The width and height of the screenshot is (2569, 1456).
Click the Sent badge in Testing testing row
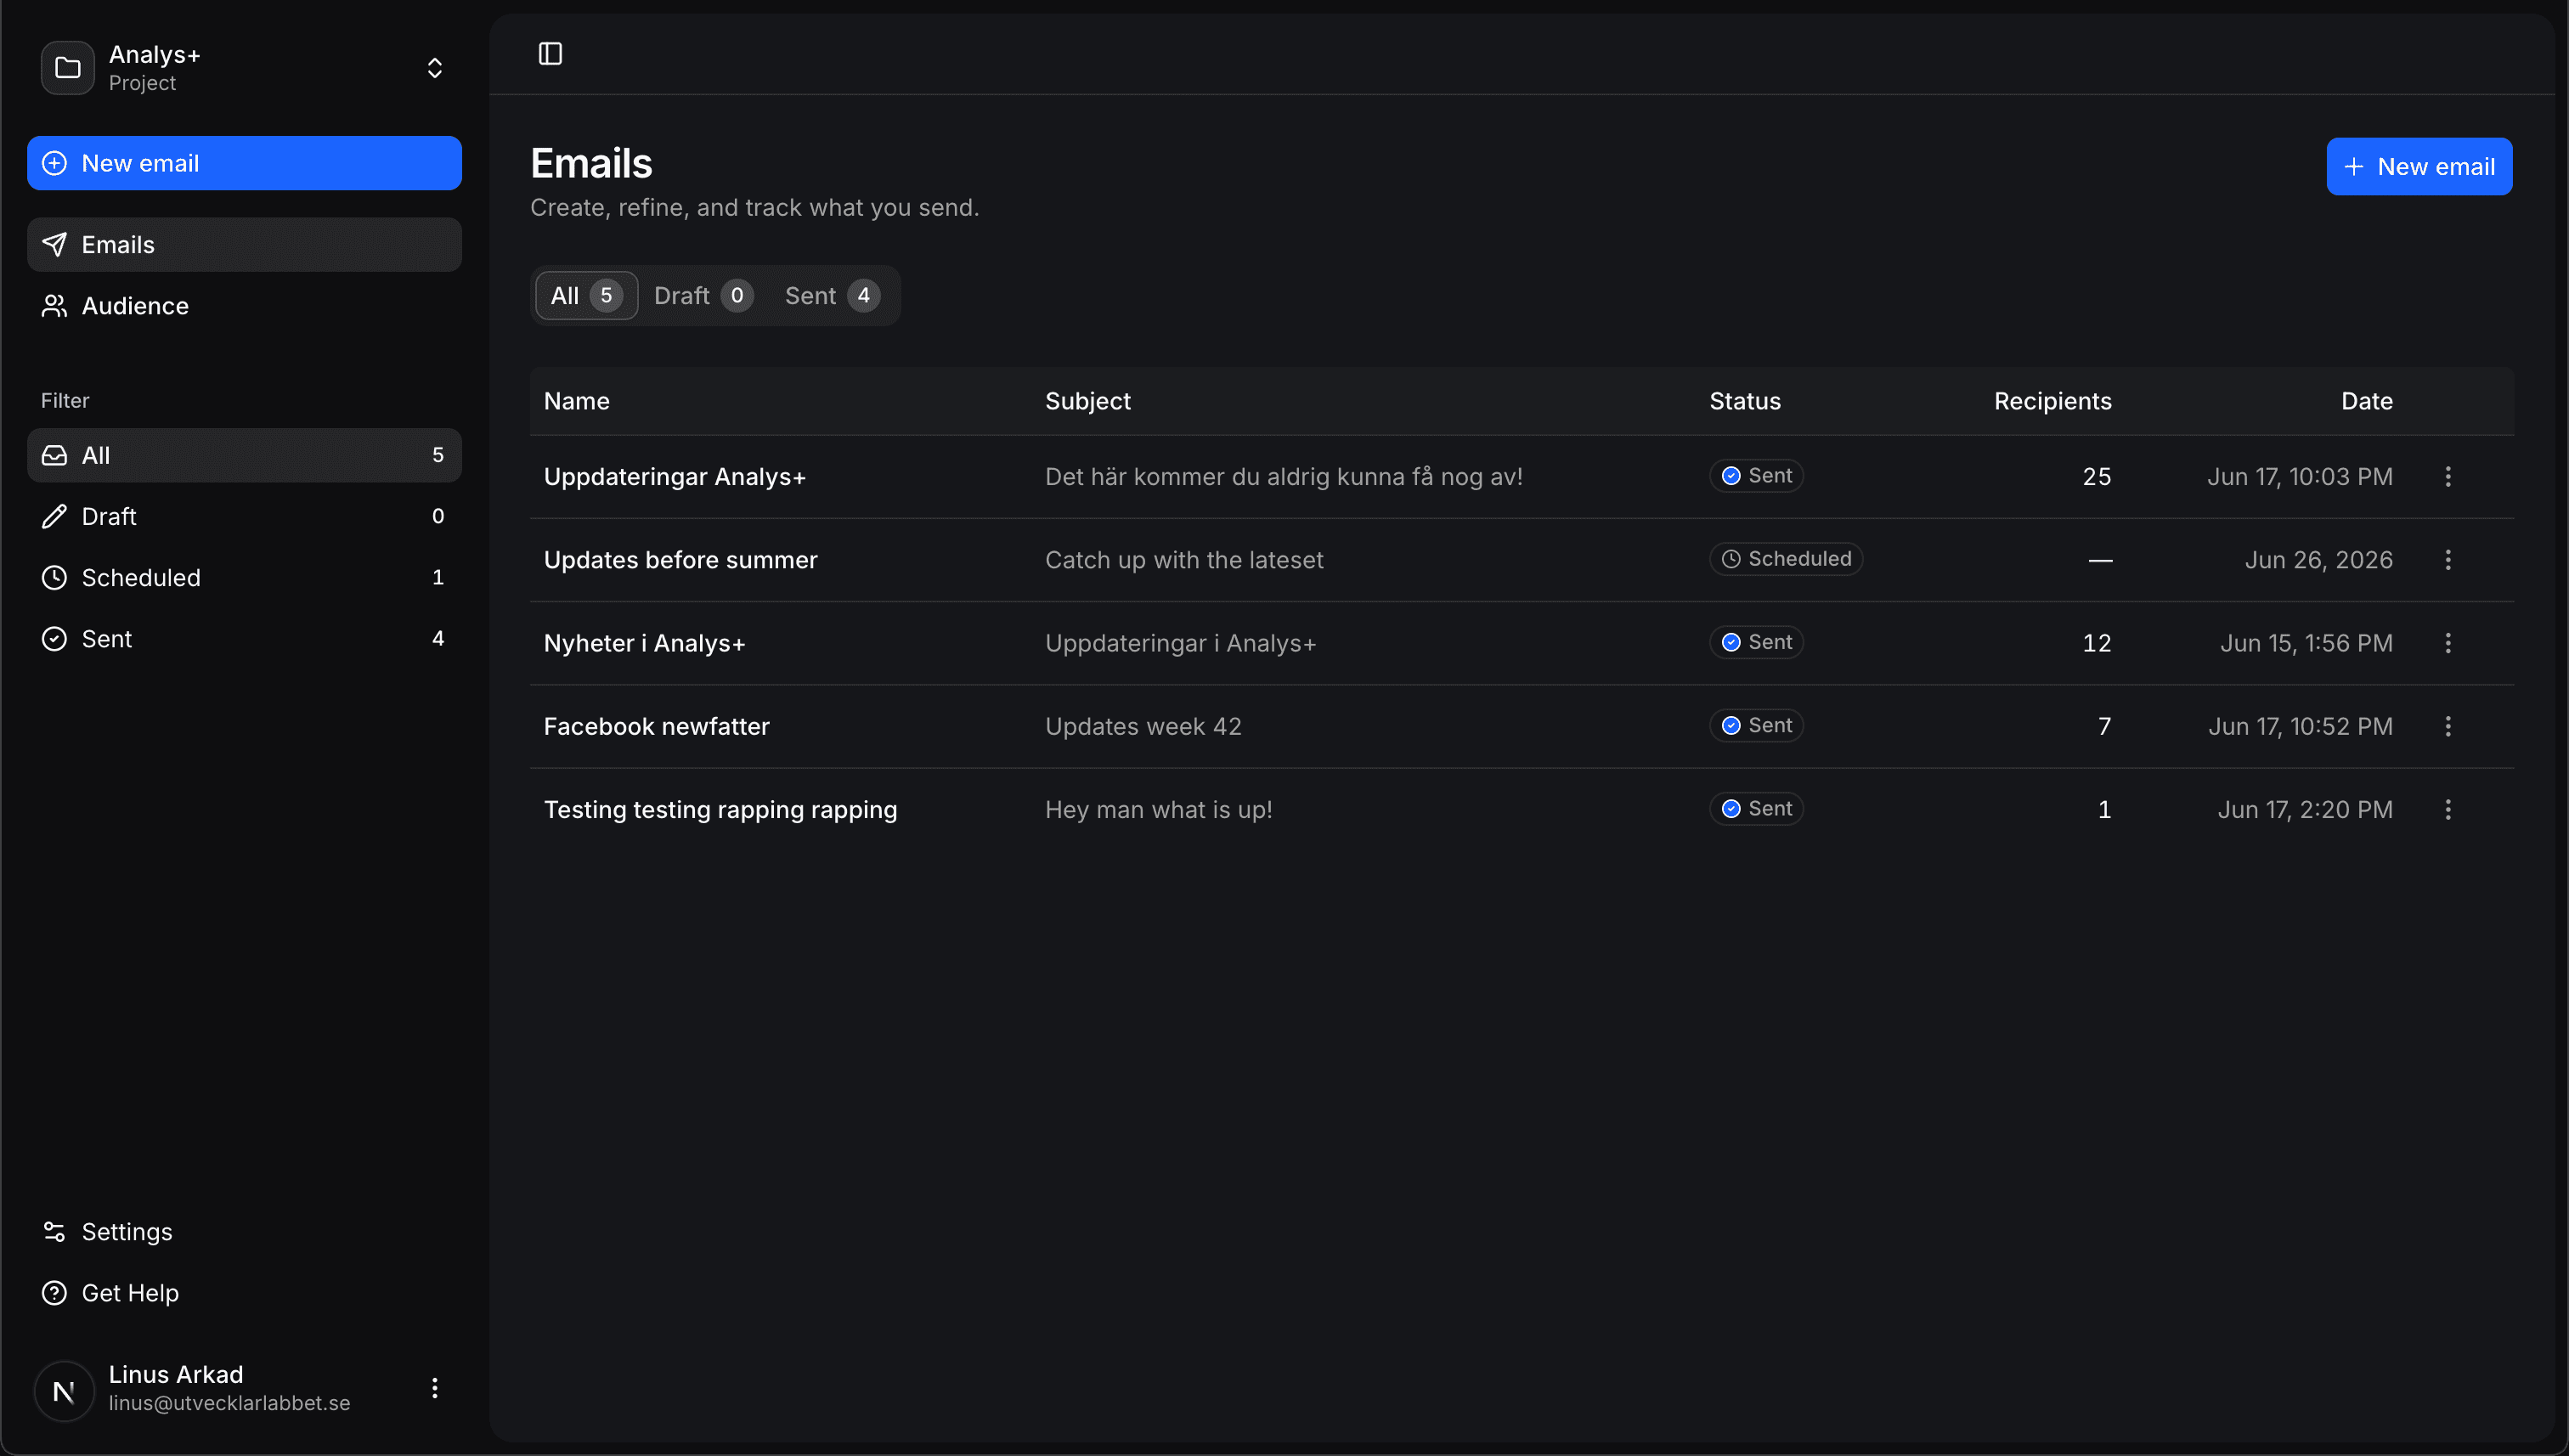tap(1755, 808)
